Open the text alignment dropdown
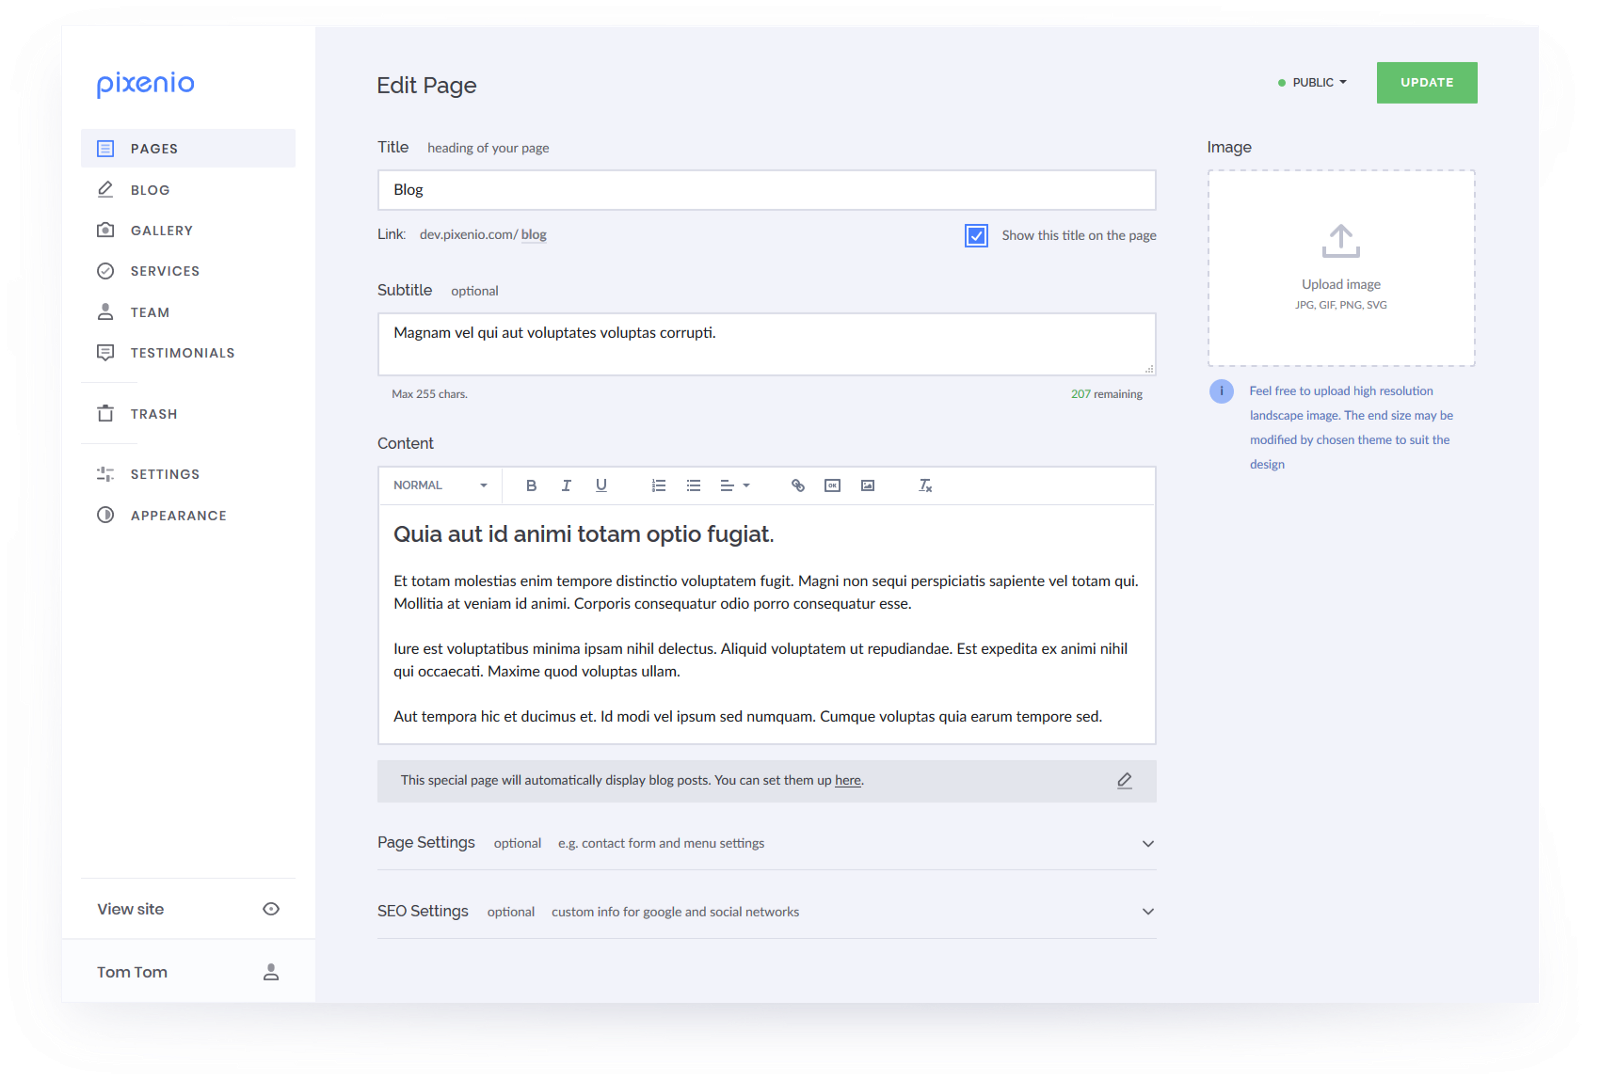 pyautogui.click(x=735, y=486)
